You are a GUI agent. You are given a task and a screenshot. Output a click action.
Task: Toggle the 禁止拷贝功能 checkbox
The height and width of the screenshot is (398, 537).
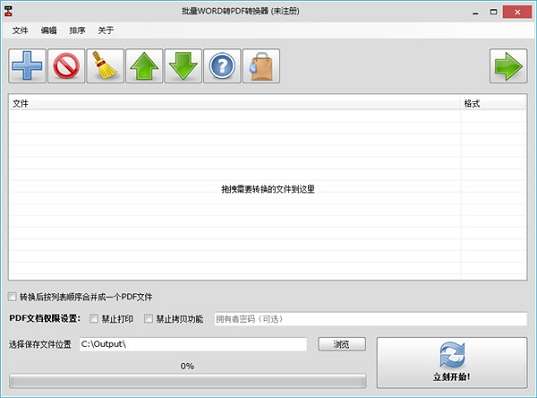(x=148, y=319)
